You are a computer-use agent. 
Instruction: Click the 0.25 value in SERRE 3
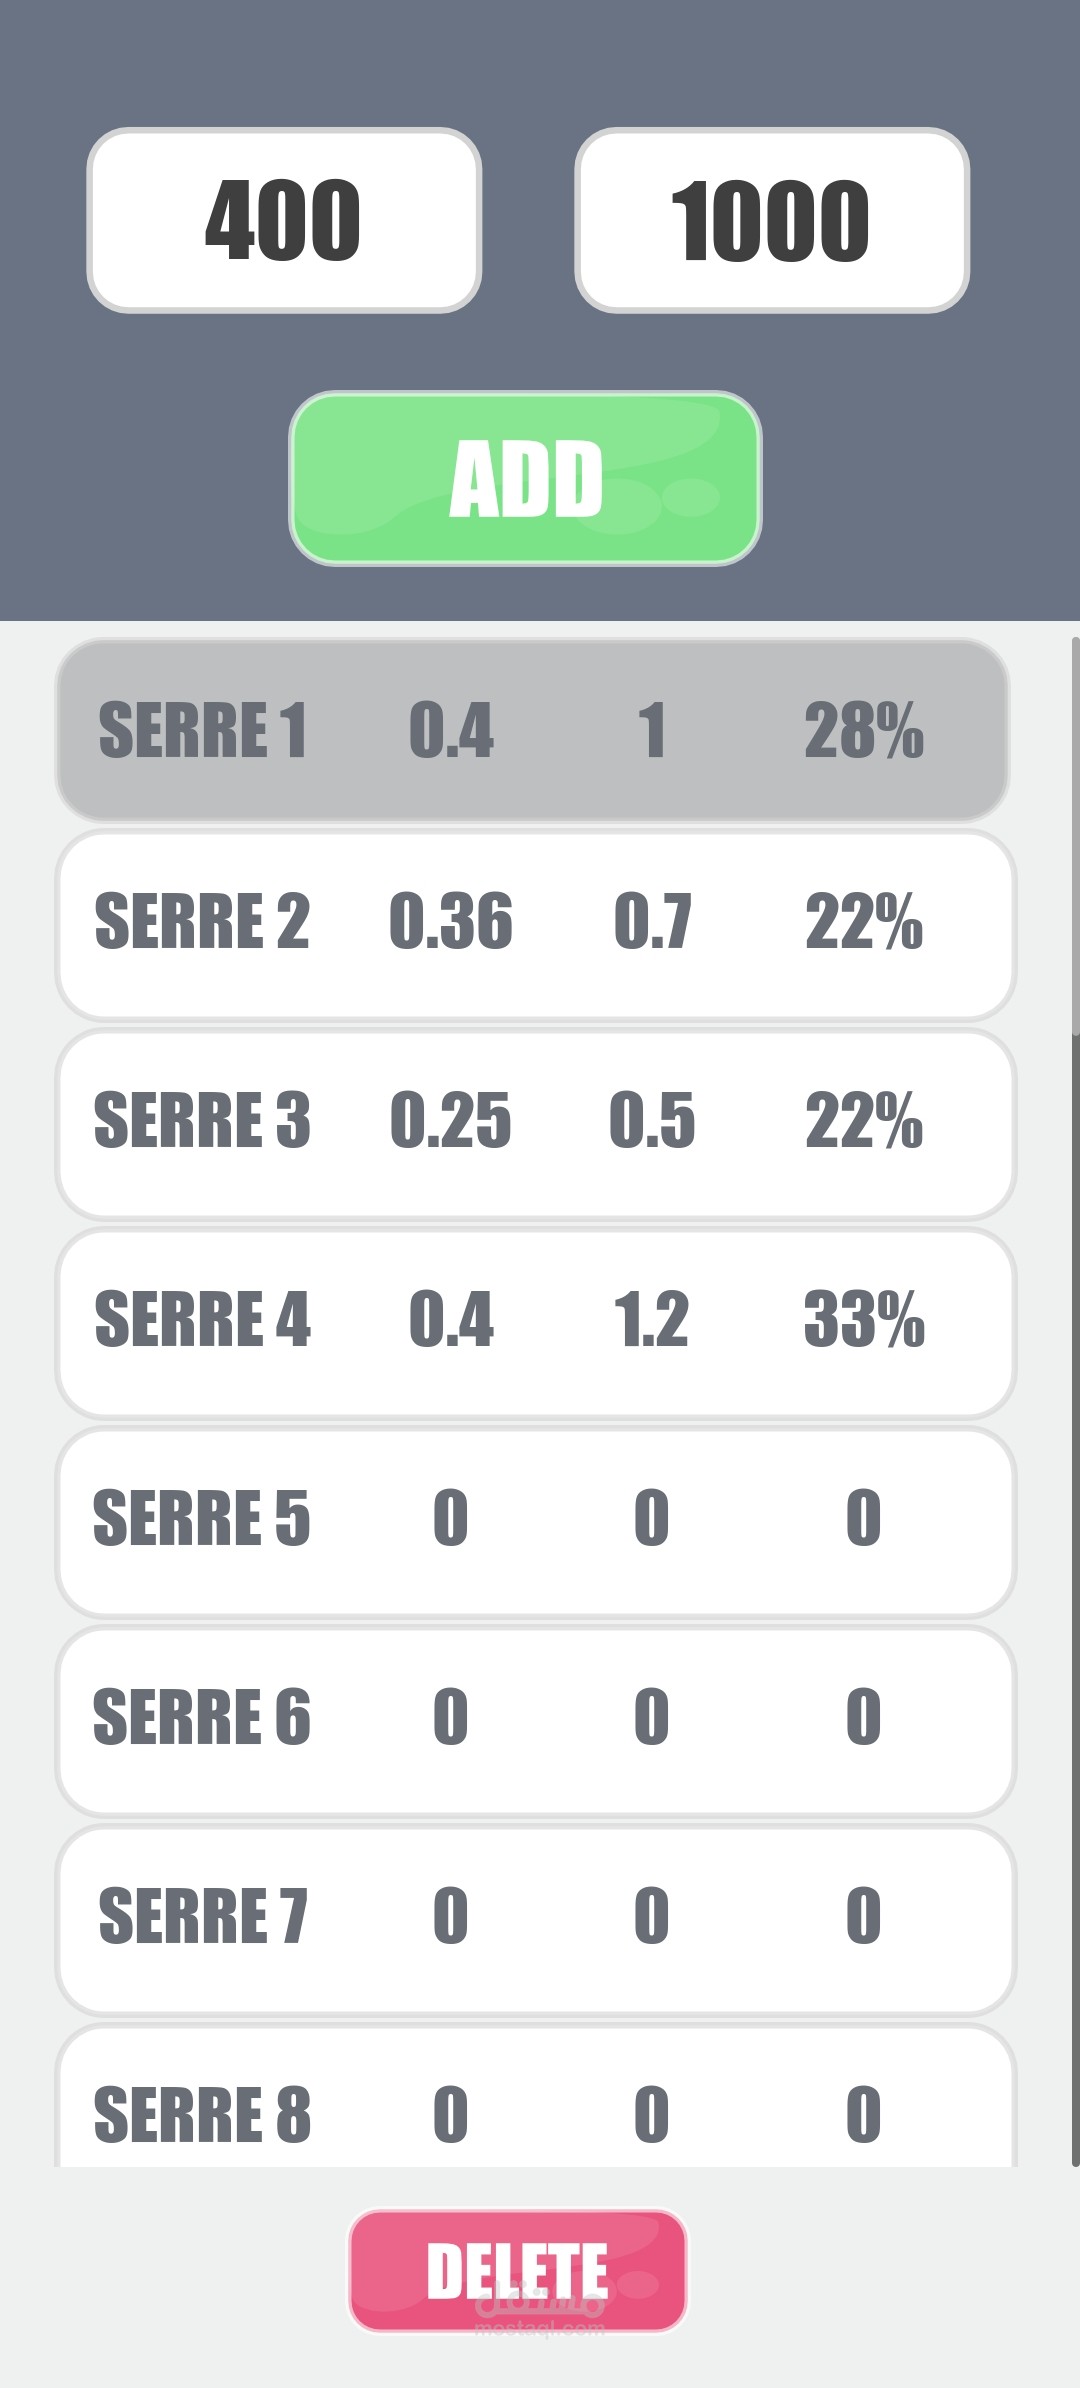pyautogui.click(x=451, y=1121)
